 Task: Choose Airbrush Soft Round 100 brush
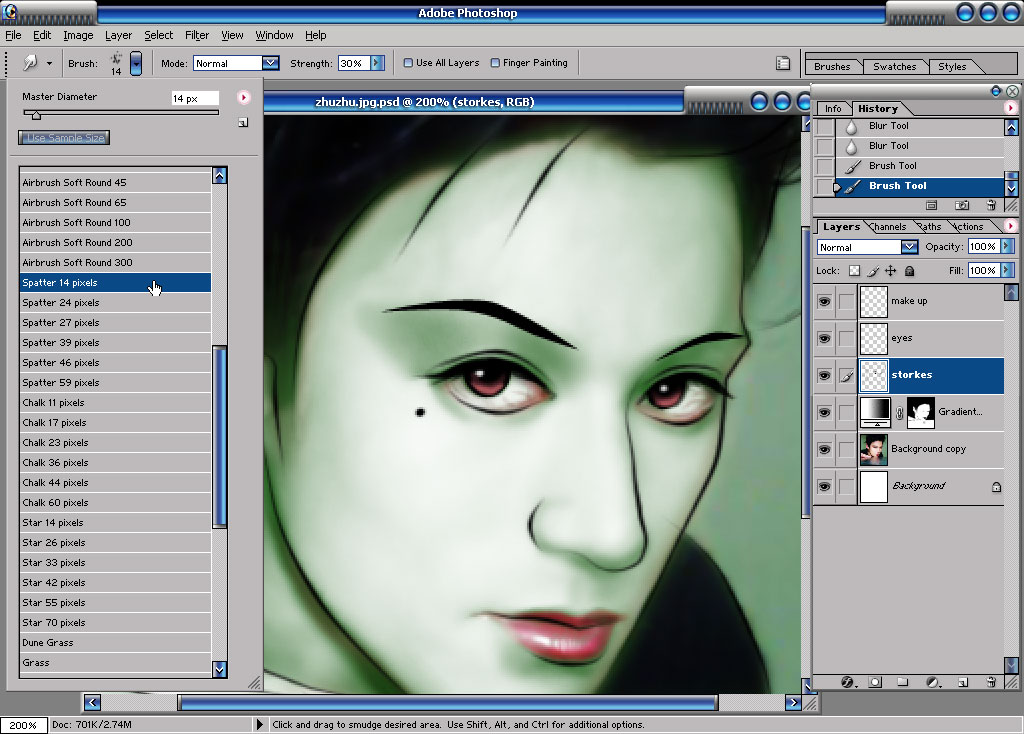[x=115, y=223]
